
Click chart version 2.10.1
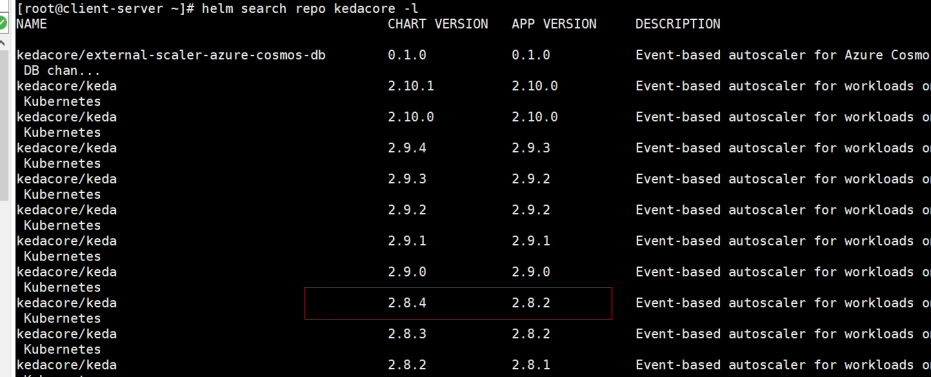[411, 86]
